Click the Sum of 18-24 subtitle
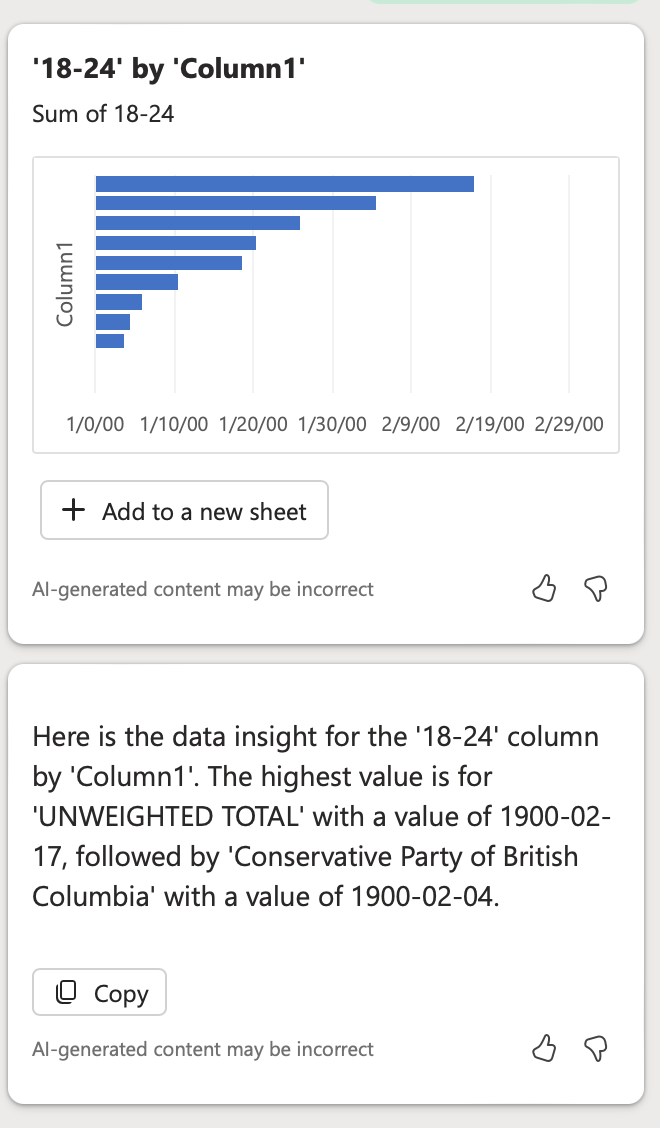The height and width of the screenshot is (1128, 660). [103, 114]
